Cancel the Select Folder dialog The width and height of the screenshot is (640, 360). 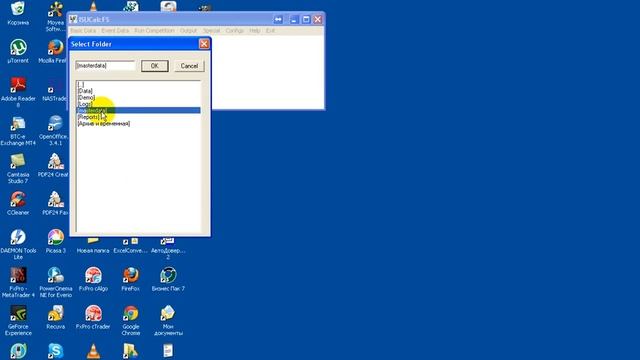(189, 66)
